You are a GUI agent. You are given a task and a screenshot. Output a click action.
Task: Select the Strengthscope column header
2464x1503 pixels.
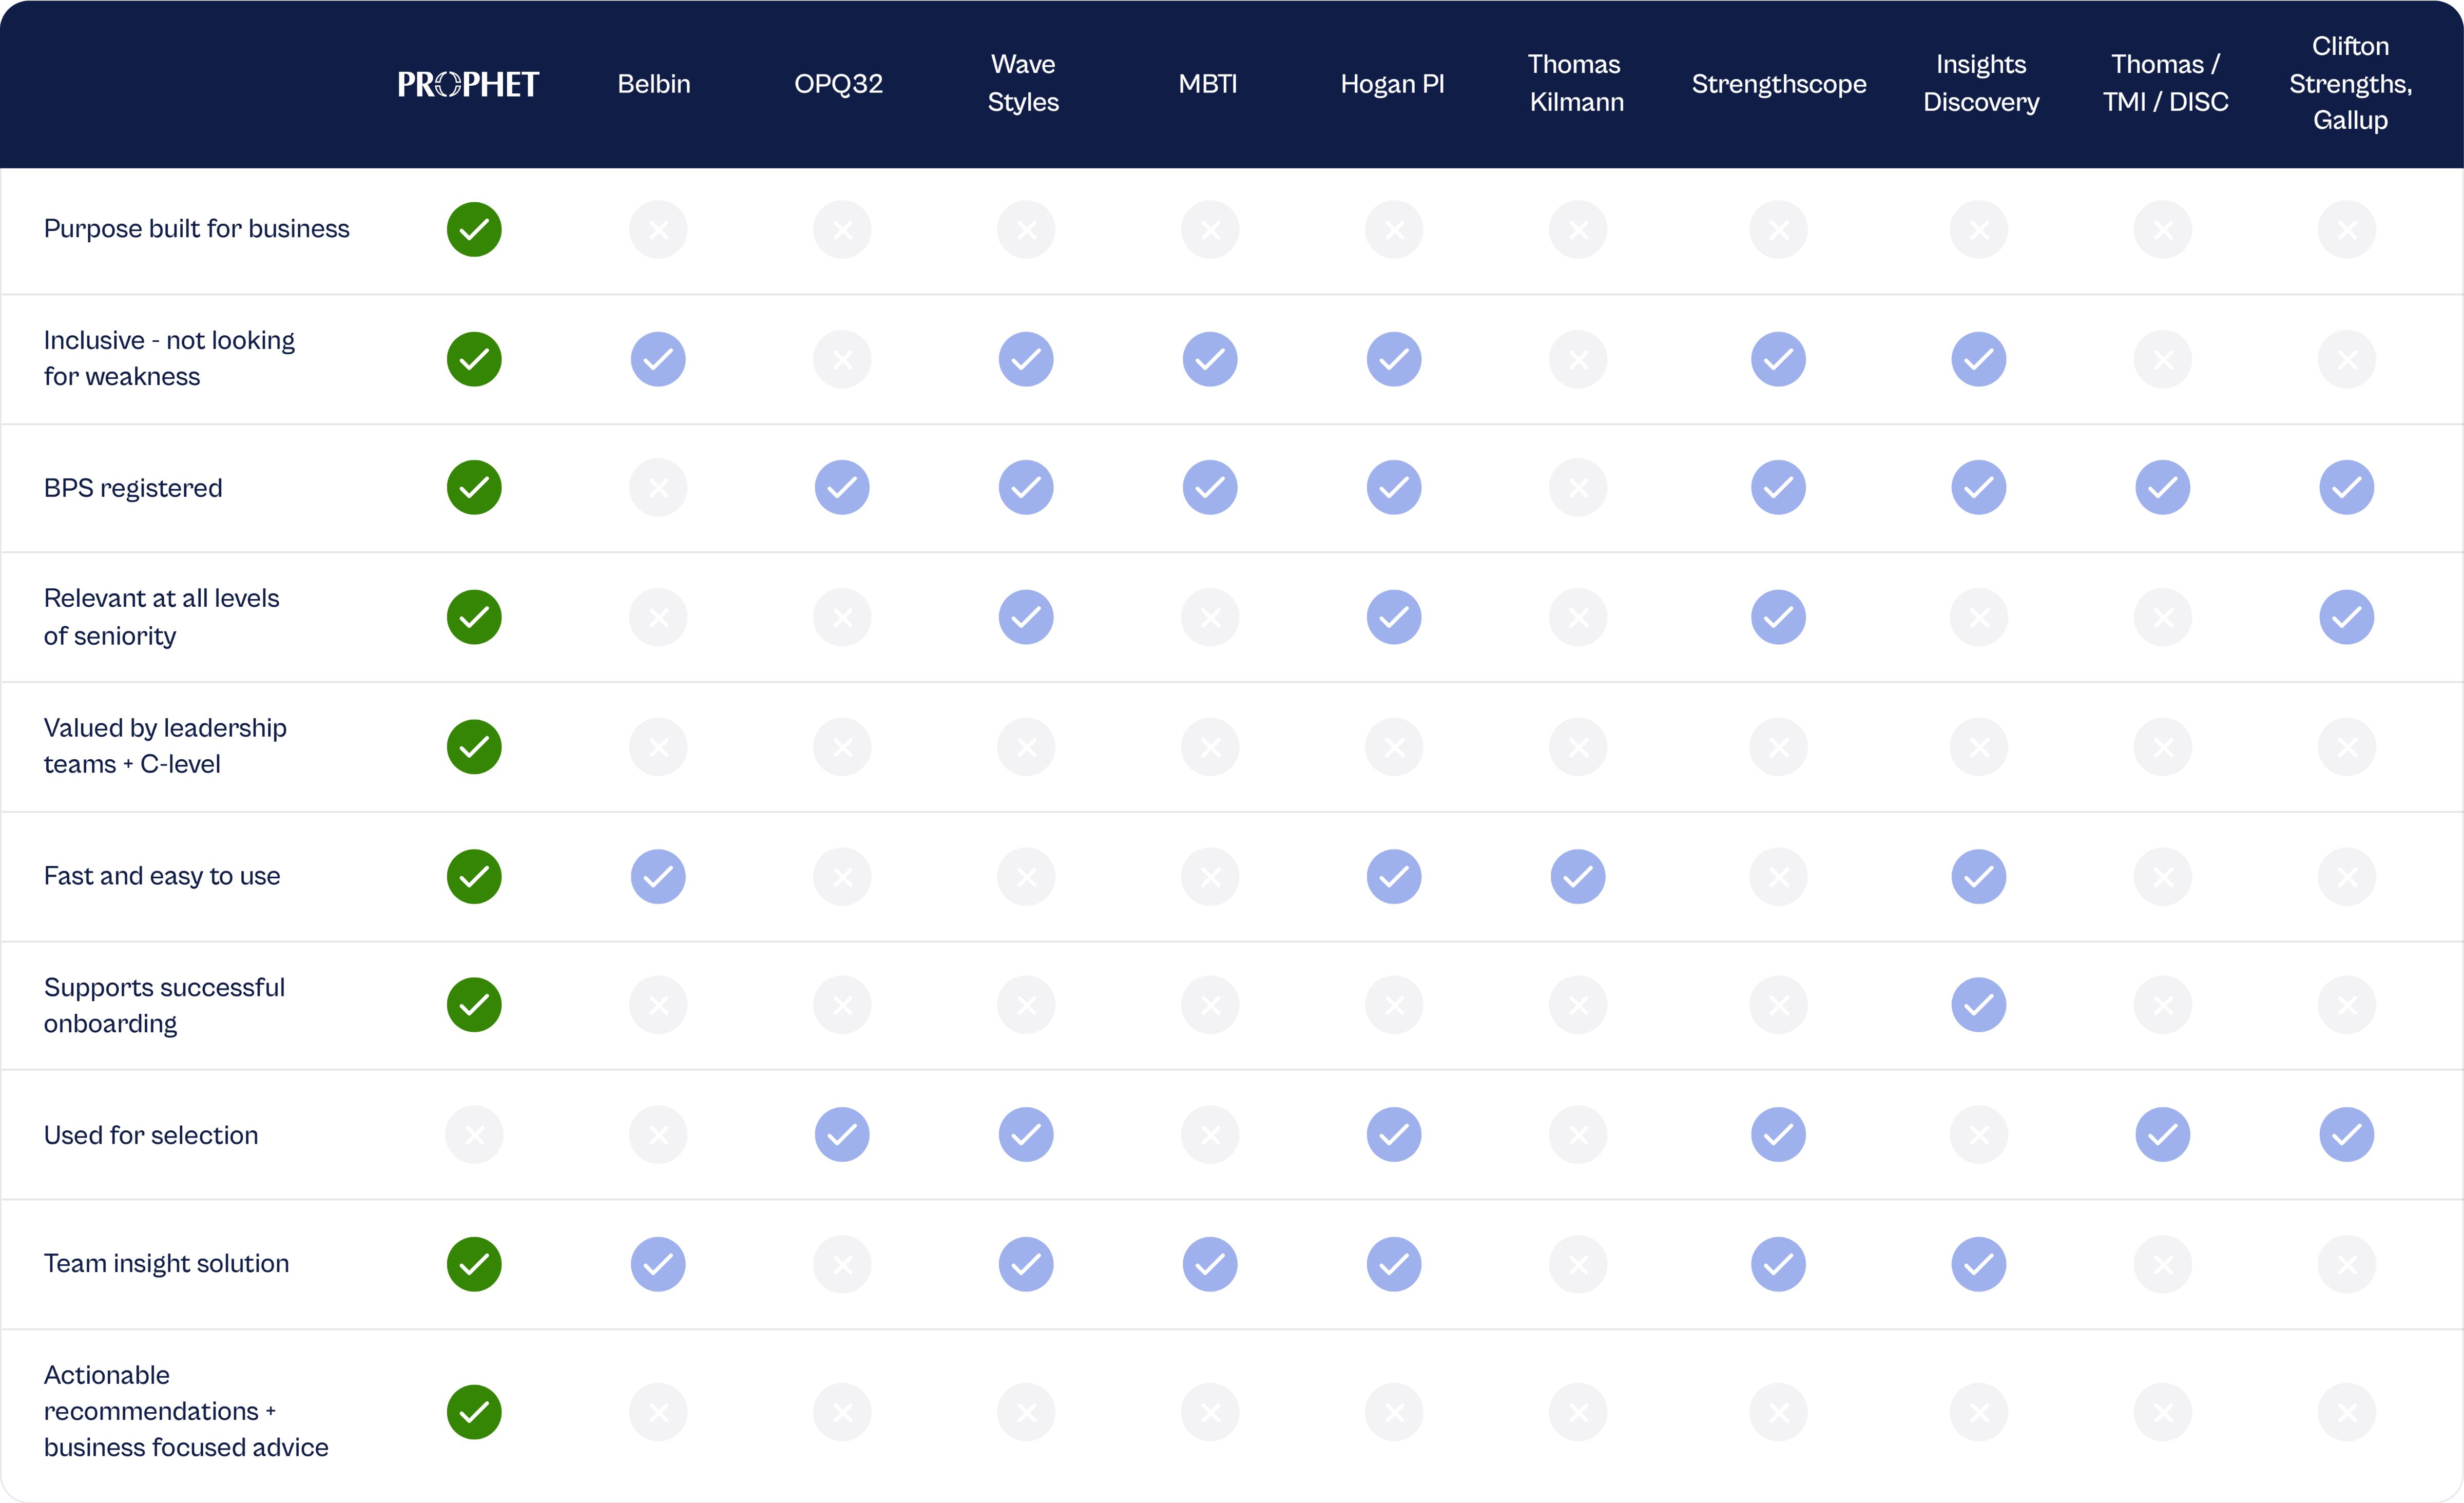tap(1779, 84)
